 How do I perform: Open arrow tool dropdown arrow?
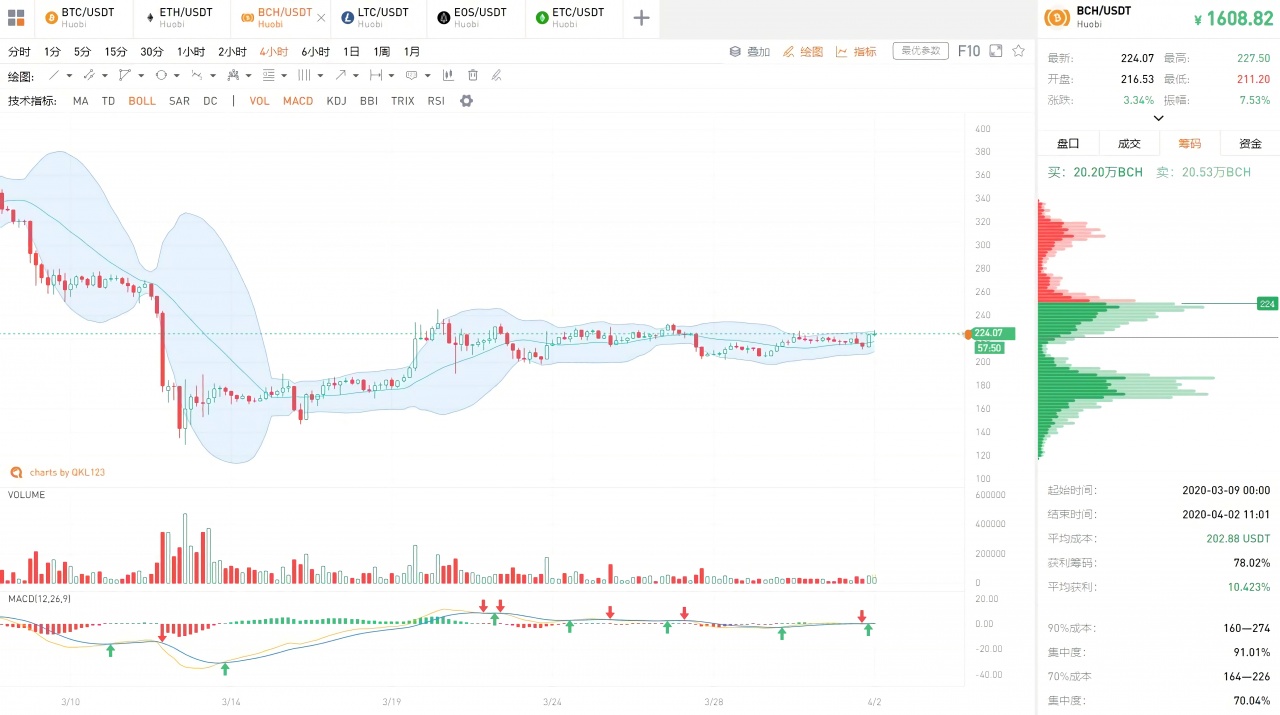pyautogui.click(x=356, y=76)
